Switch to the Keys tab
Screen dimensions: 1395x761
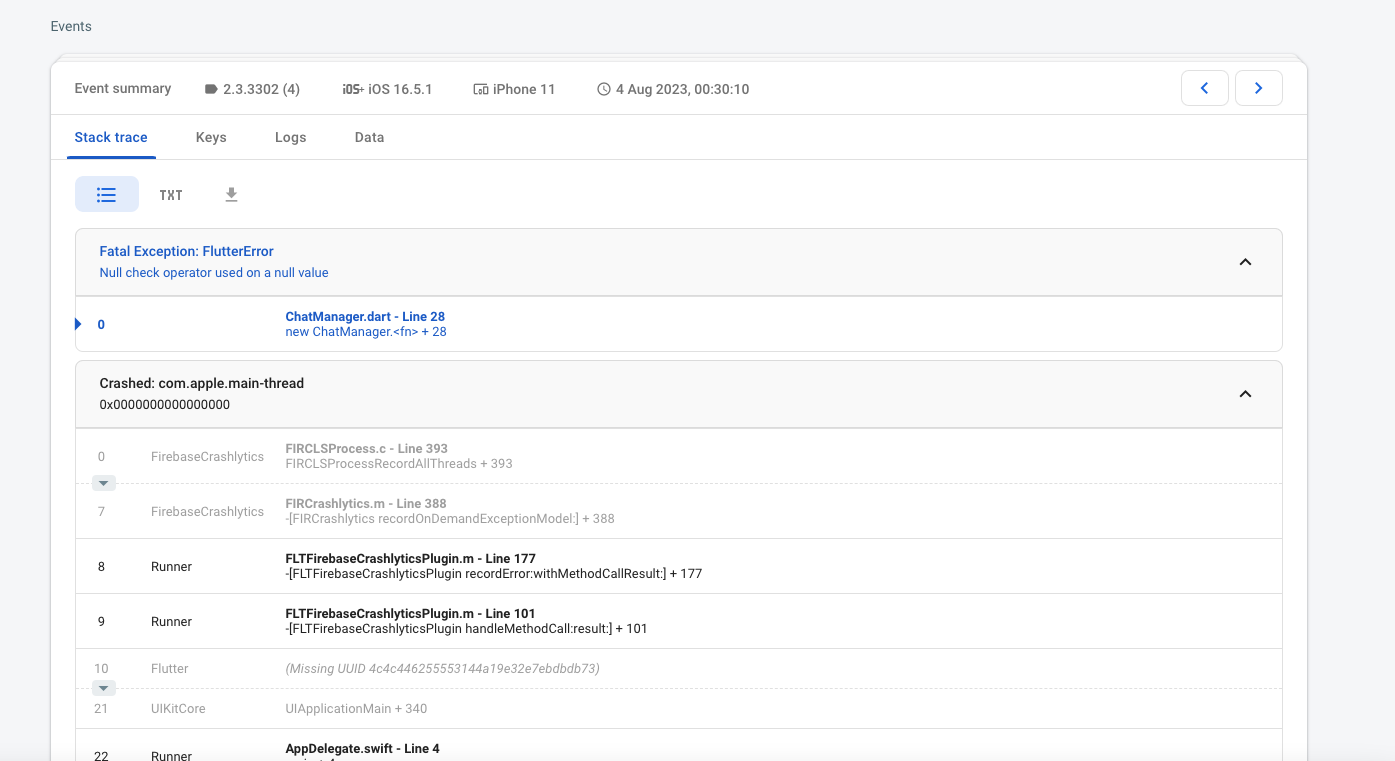(211, 137)
